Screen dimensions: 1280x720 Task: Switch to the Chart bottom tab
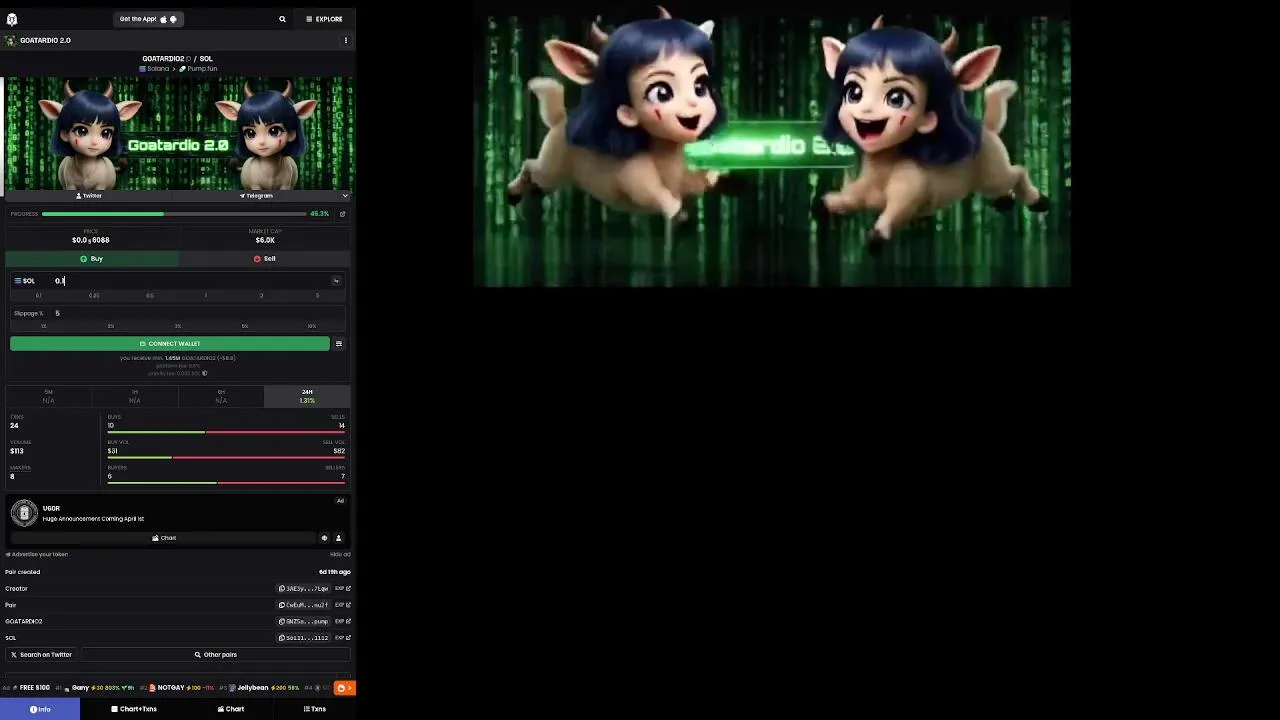click(231, 709)
